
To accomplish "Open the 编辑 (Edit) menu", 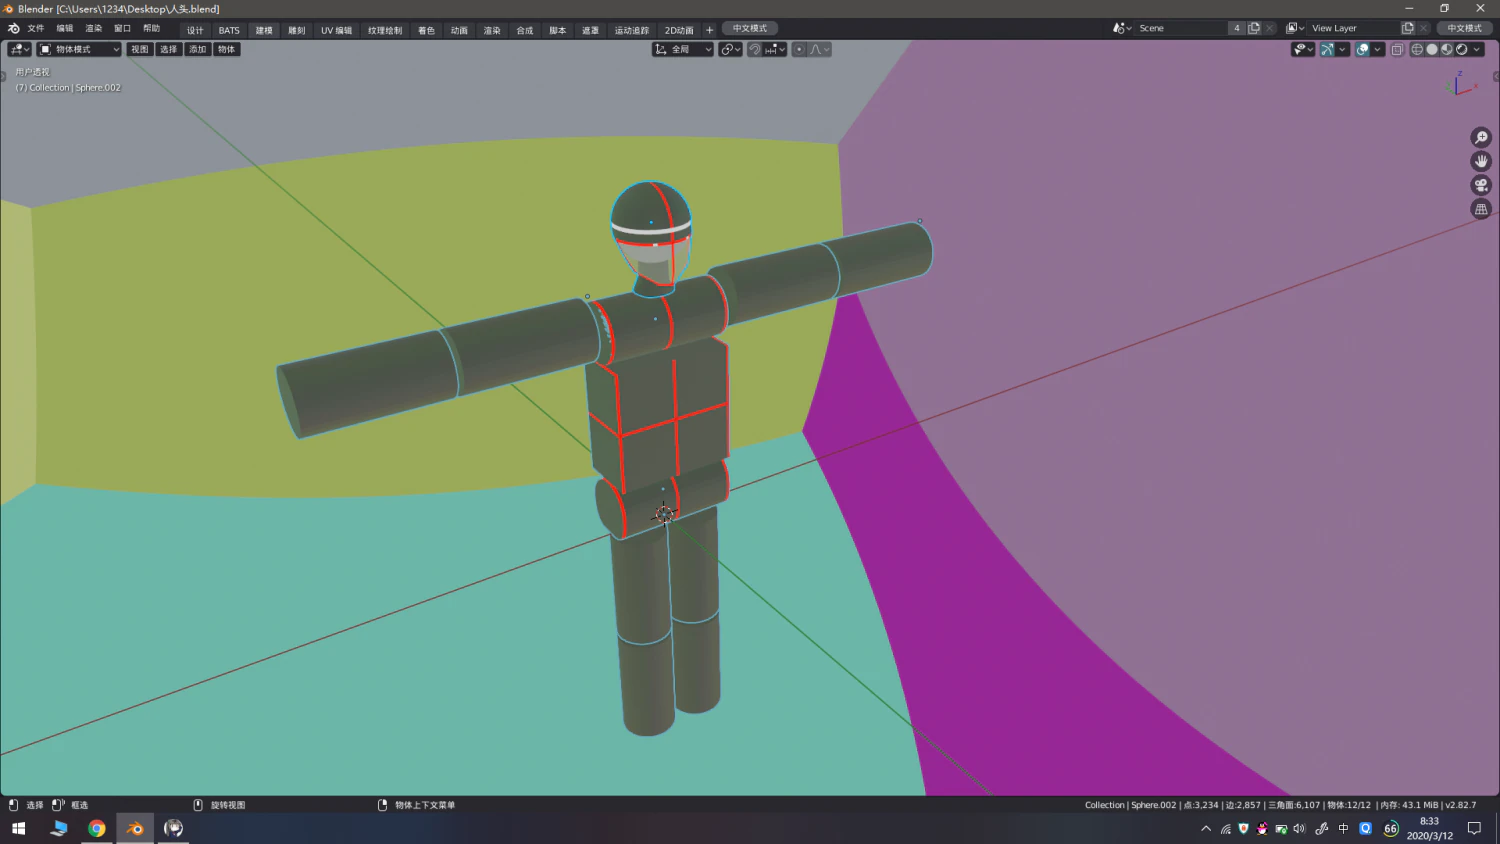I will pos(65,29).
